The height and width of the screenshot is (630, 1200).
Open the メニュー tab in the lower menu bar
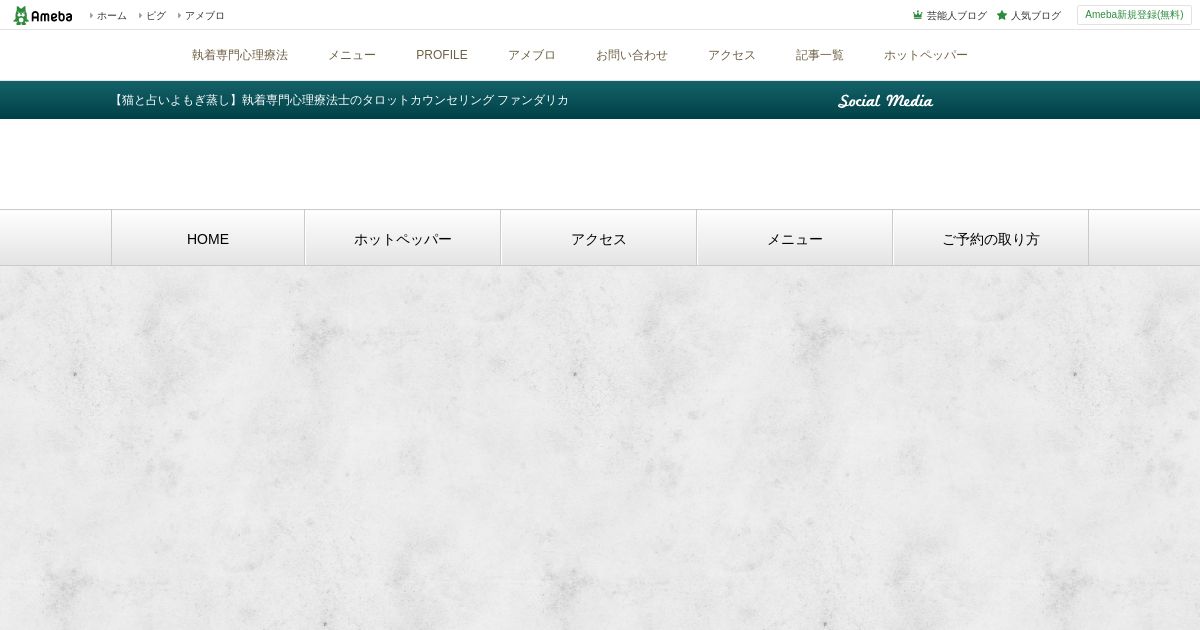[795, 238]
